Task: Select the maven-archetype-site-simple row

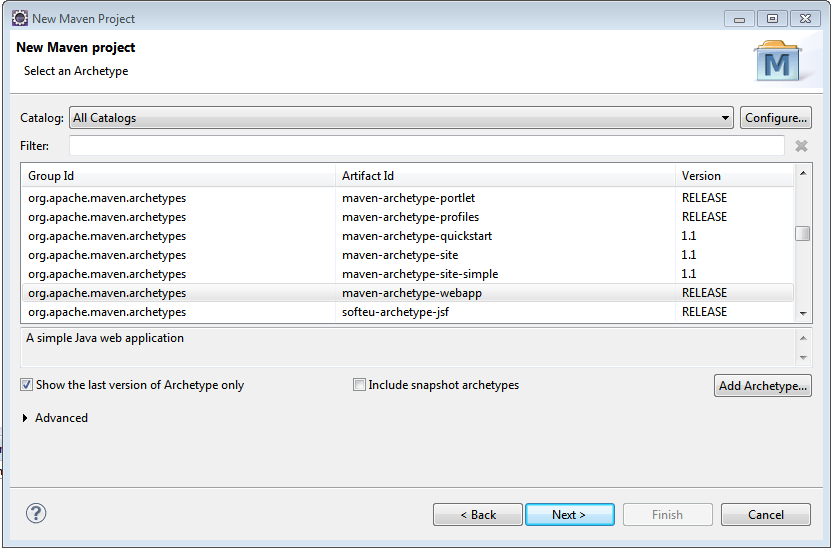Action: tap(408, 274)
